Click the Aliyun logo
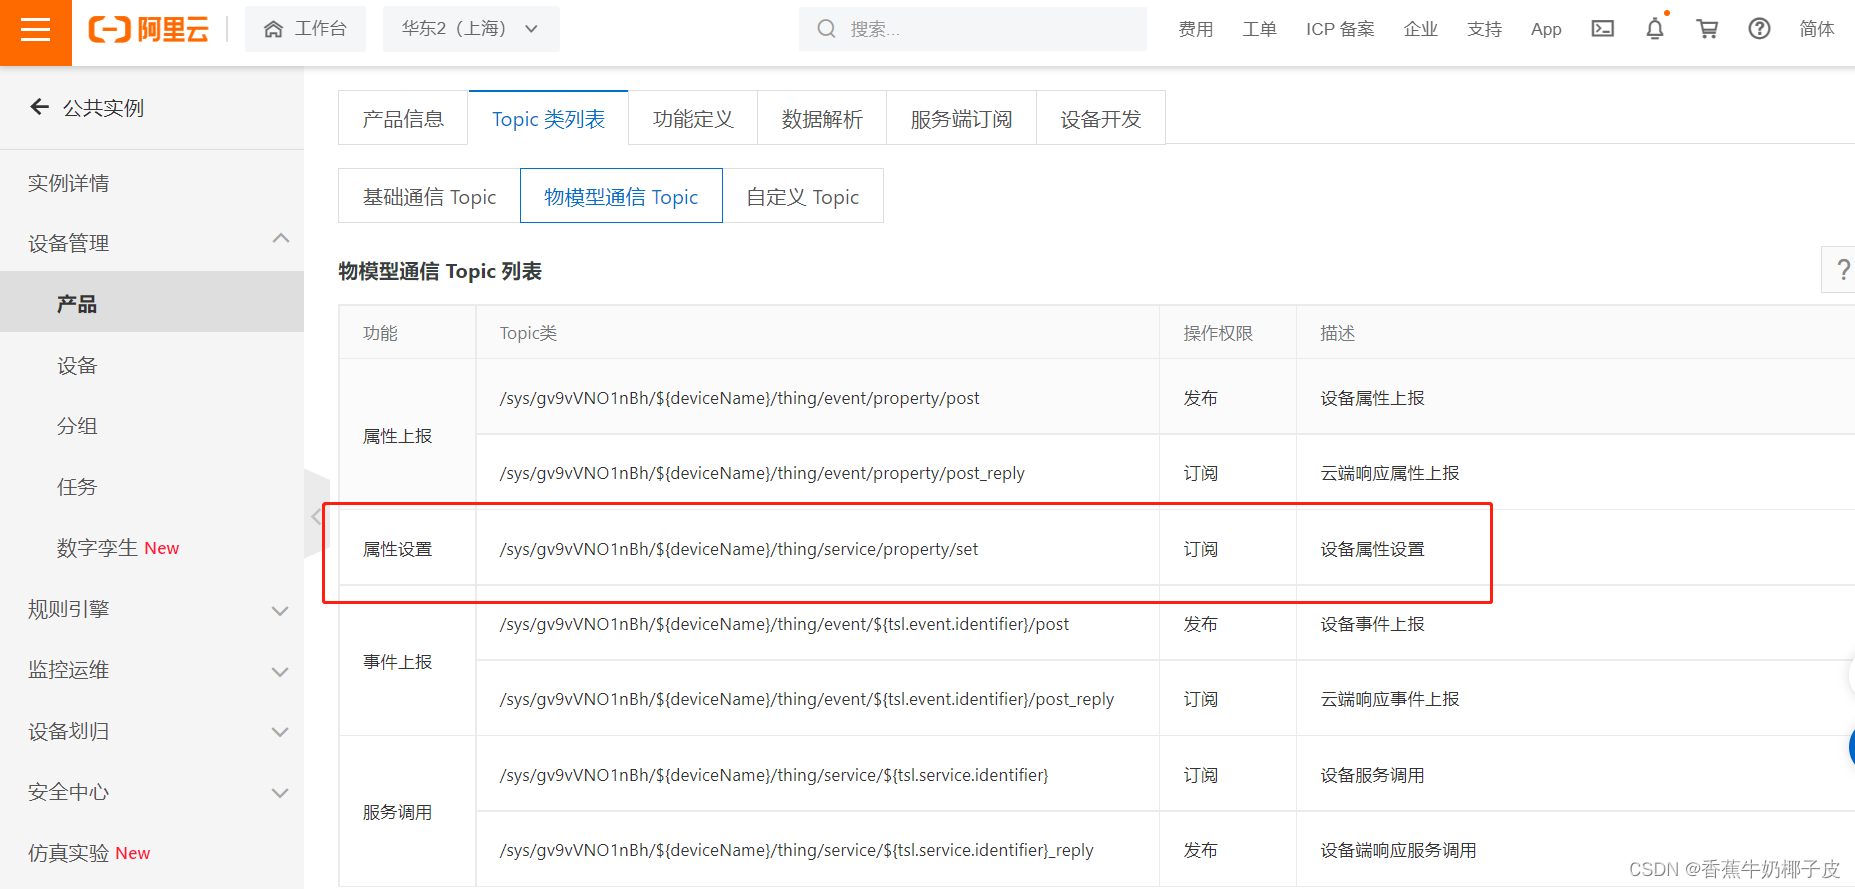The image size is (1855, 889). click(149, 29)
